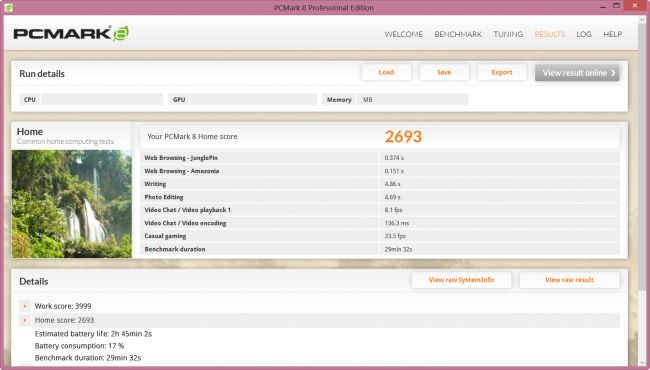
Task: Open the Tuning tab
Action: 508,34
